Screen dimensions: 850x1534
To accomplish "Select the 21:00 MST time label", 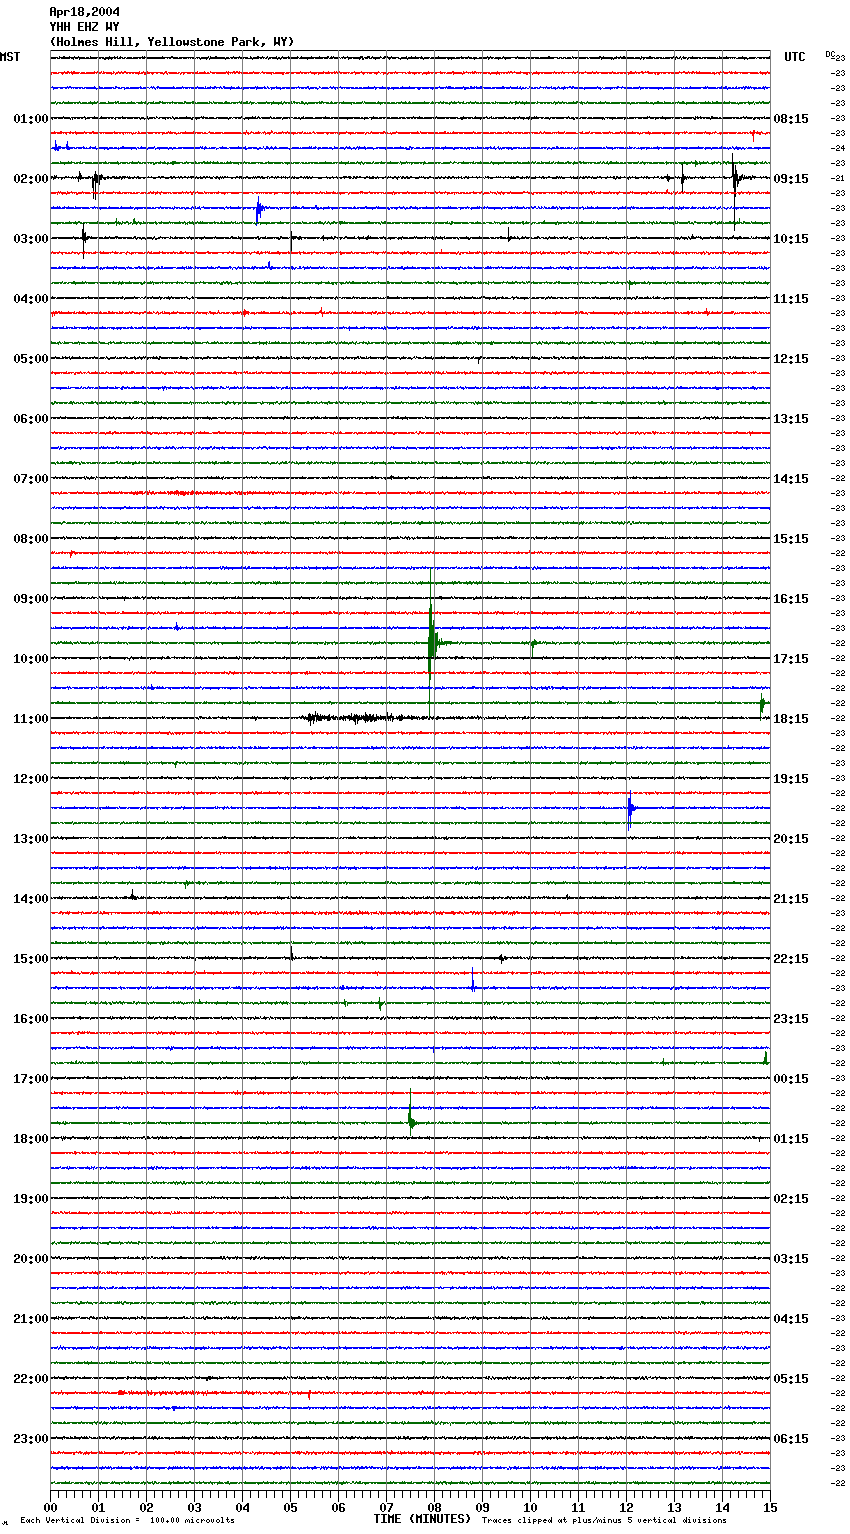I will 31,1319.
